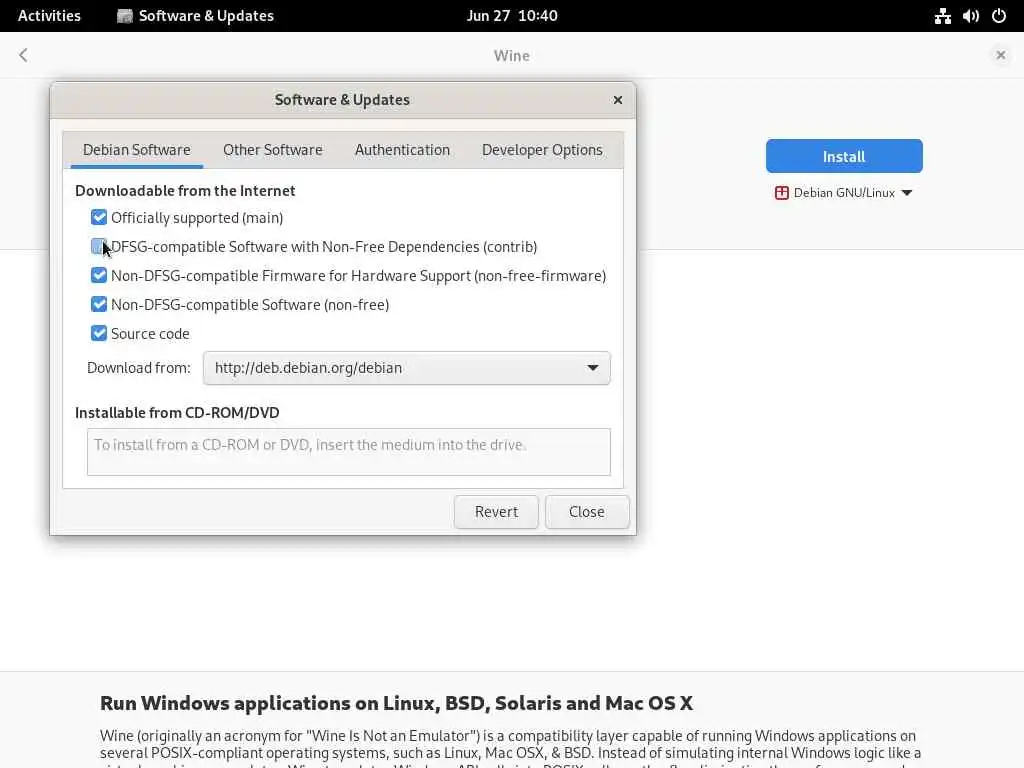Screen dimensions: 1024x768
Task: Click the Software & Updates dialog title bar
Action: pos(342,100)
